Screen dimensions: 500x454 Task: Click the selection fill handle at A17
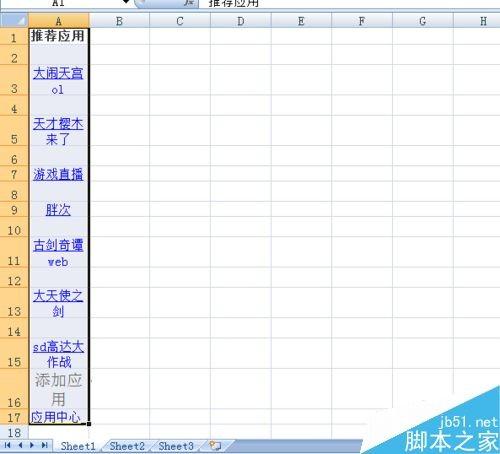(89, 424)
